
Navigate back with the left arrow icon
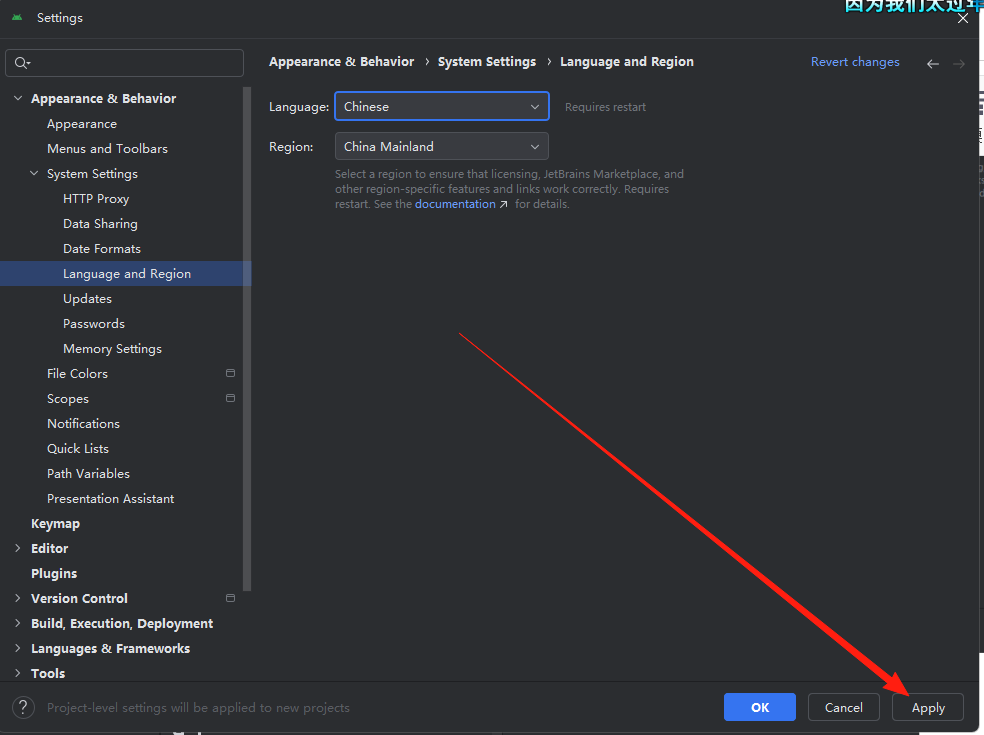click(x=933, y=63)
